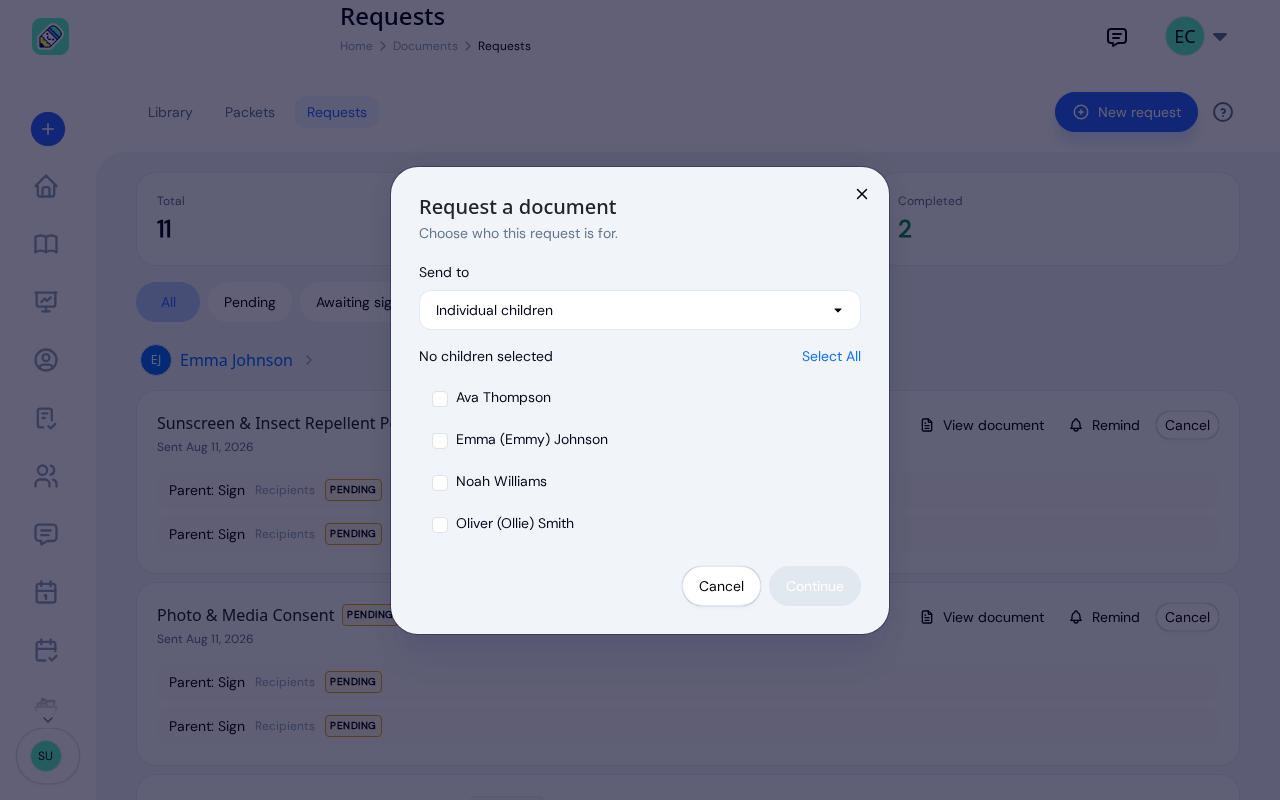This screenshot has width=1280, height=800.
Task: Click Remind for Photo & Media Consent
Action: (1104, 617)
